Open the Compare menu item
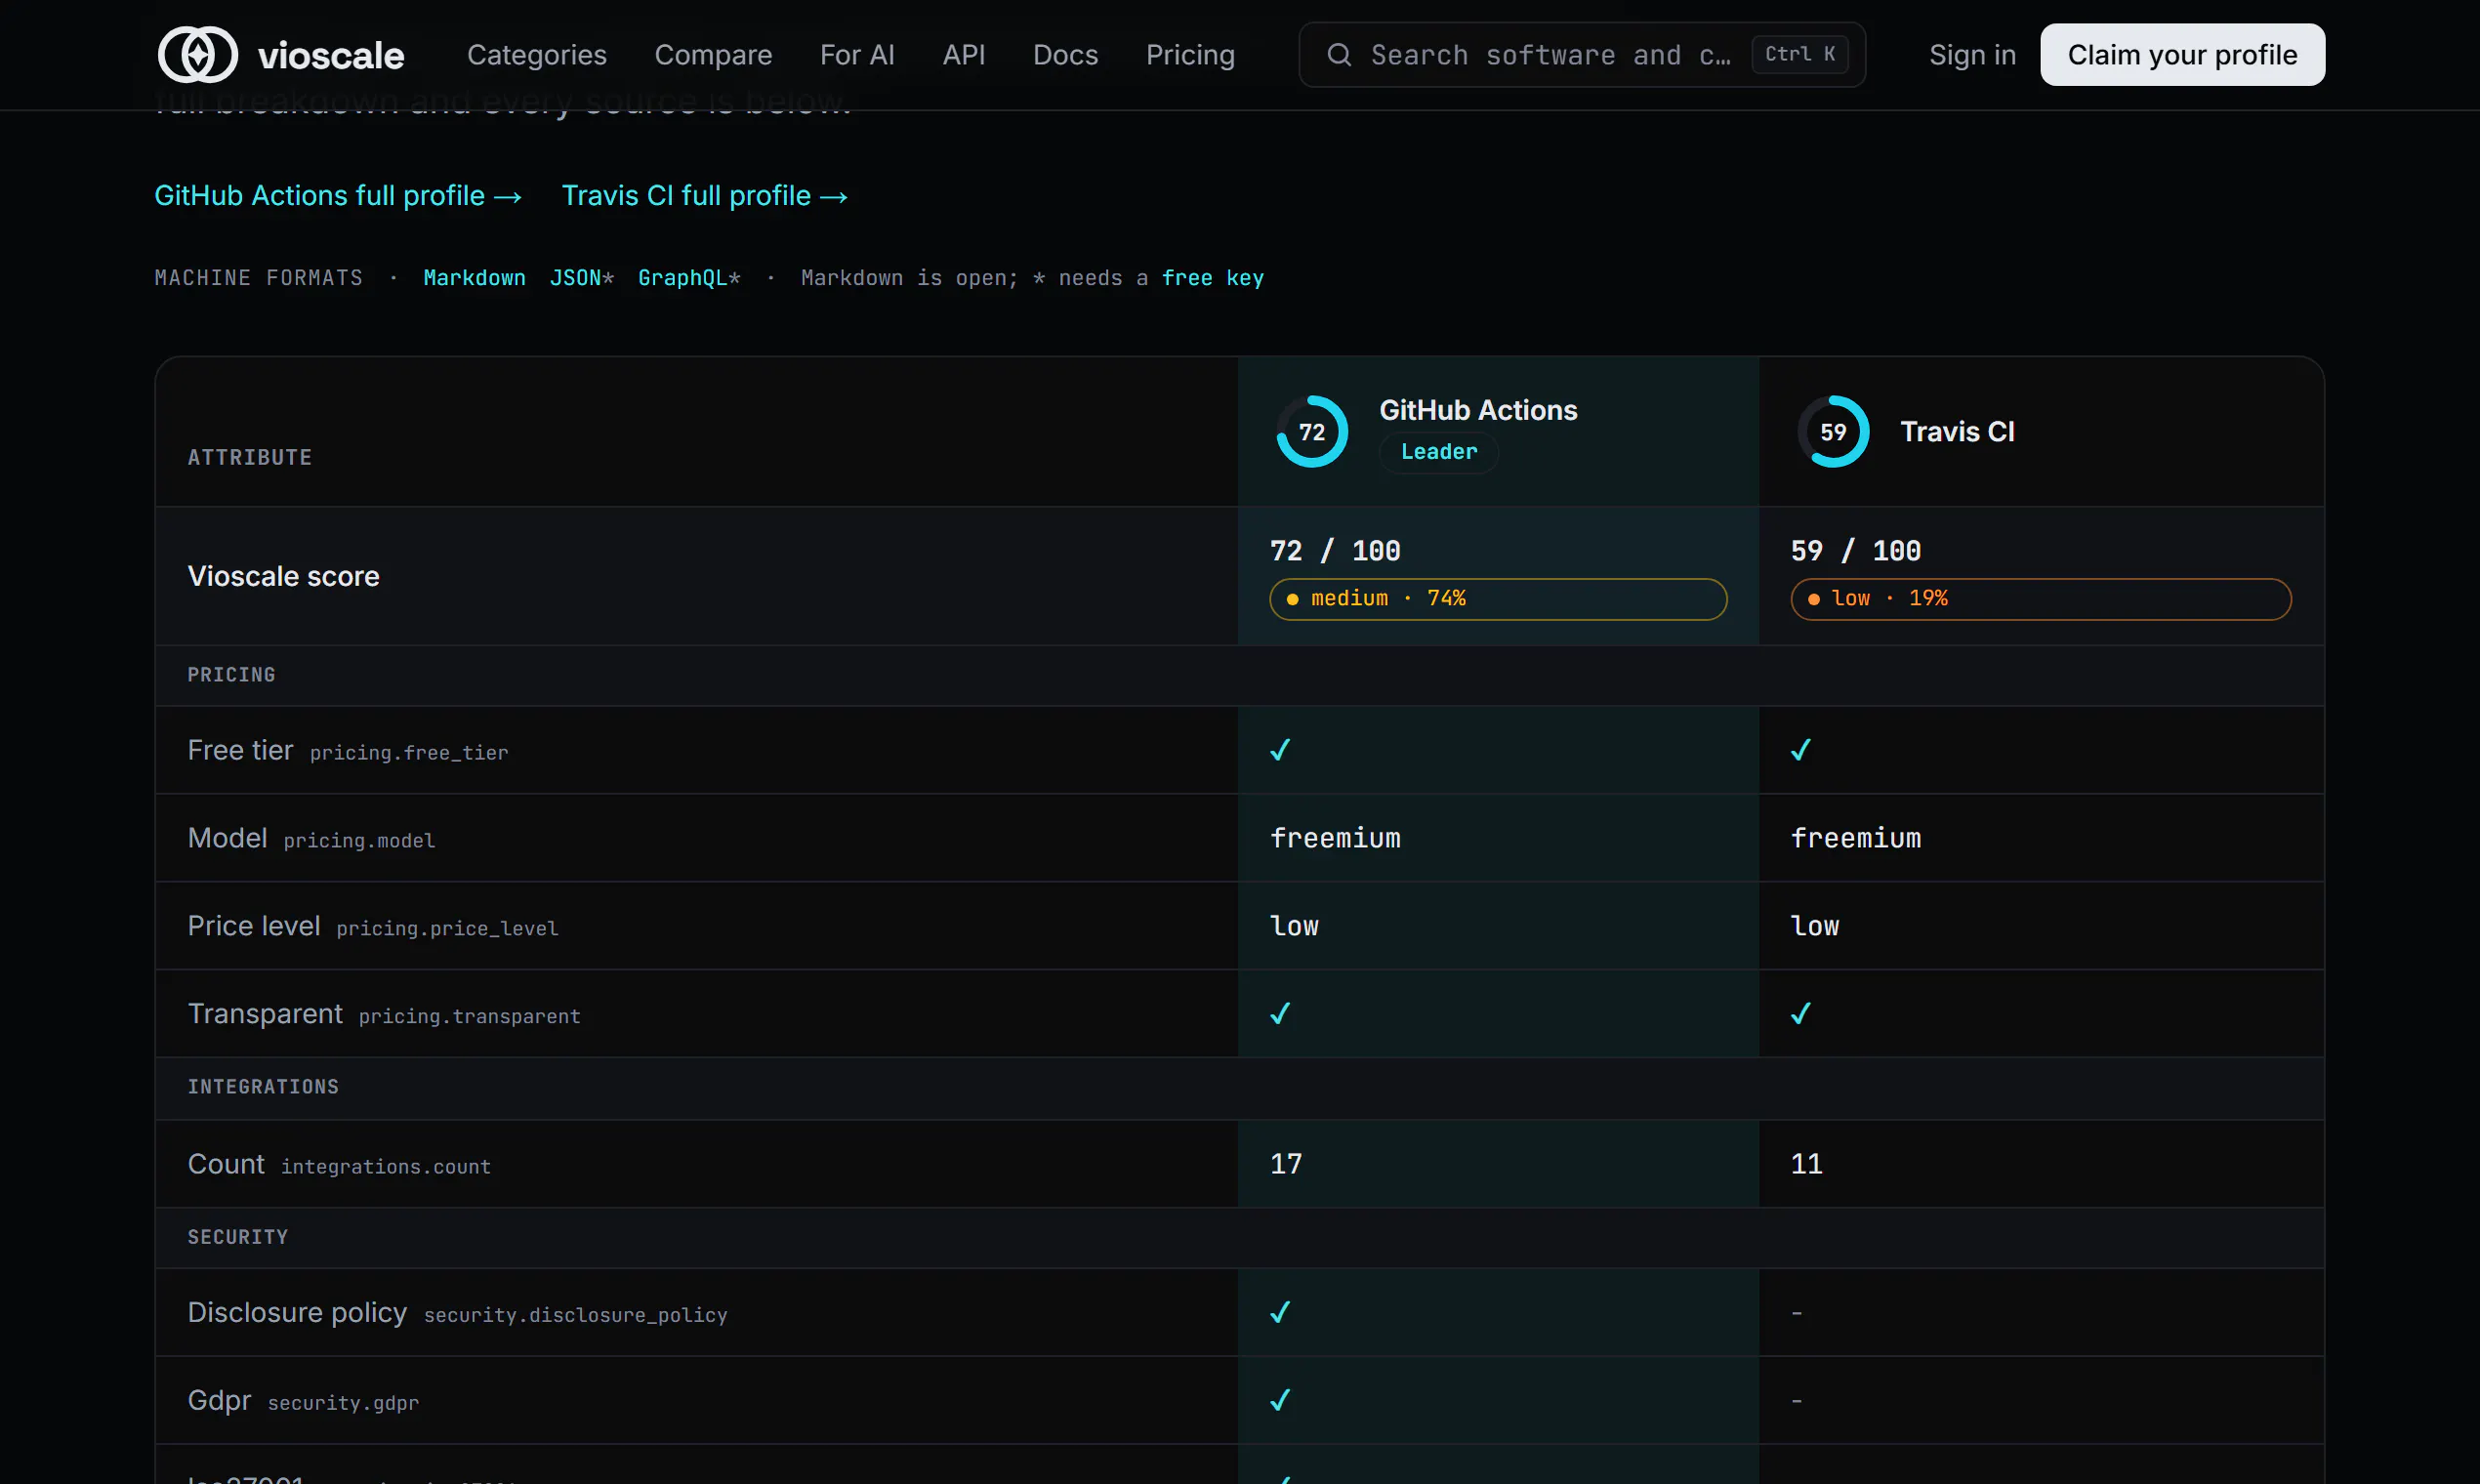The image size is (2480, 1484). coord(713,55)
